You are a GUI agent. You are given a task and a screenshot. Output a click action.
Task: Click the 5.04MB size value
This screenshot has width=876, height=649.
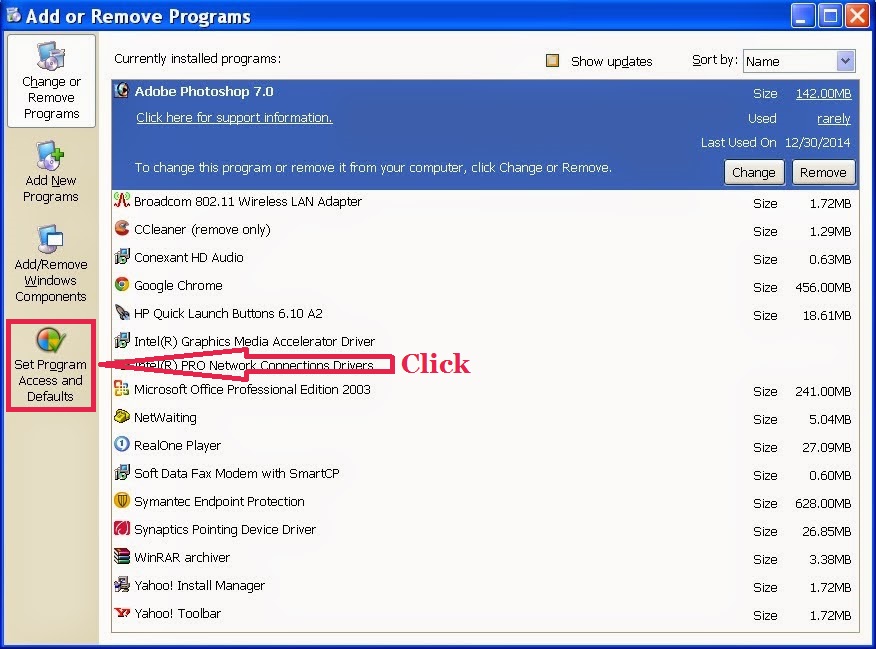830,420
